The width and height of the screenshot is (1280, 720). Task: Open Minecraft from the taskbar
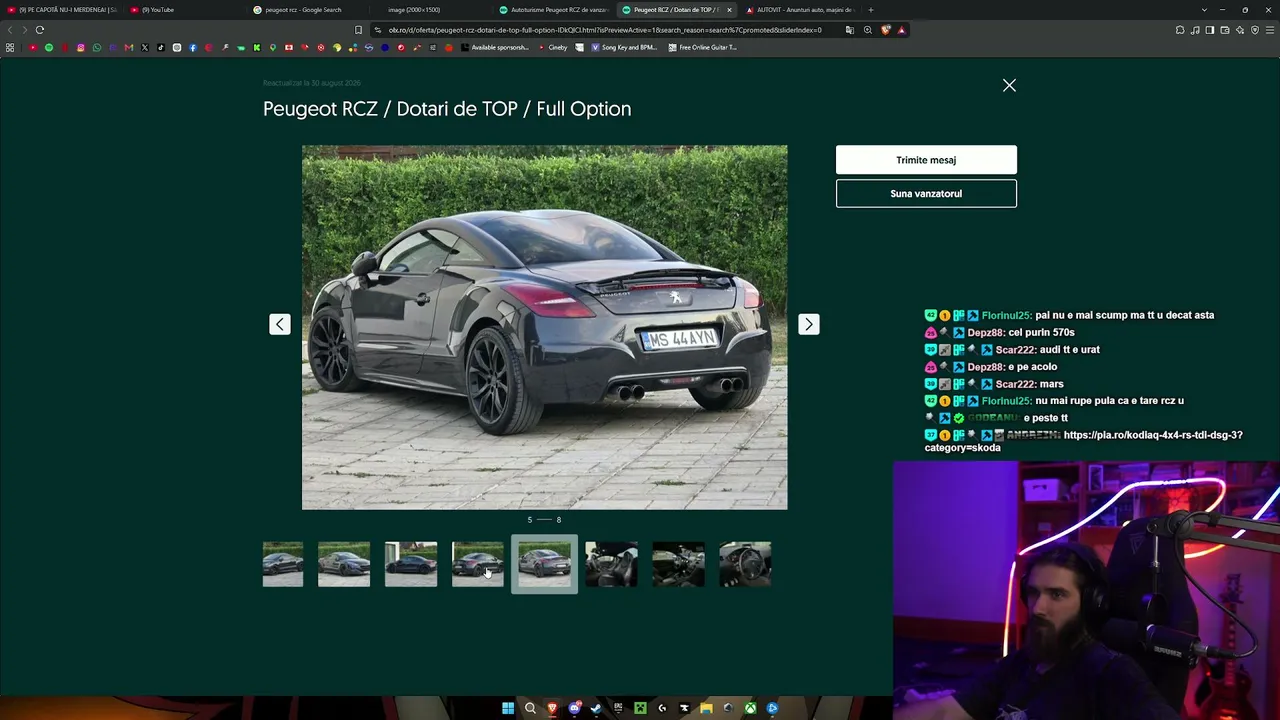click(x=640, y=709)
